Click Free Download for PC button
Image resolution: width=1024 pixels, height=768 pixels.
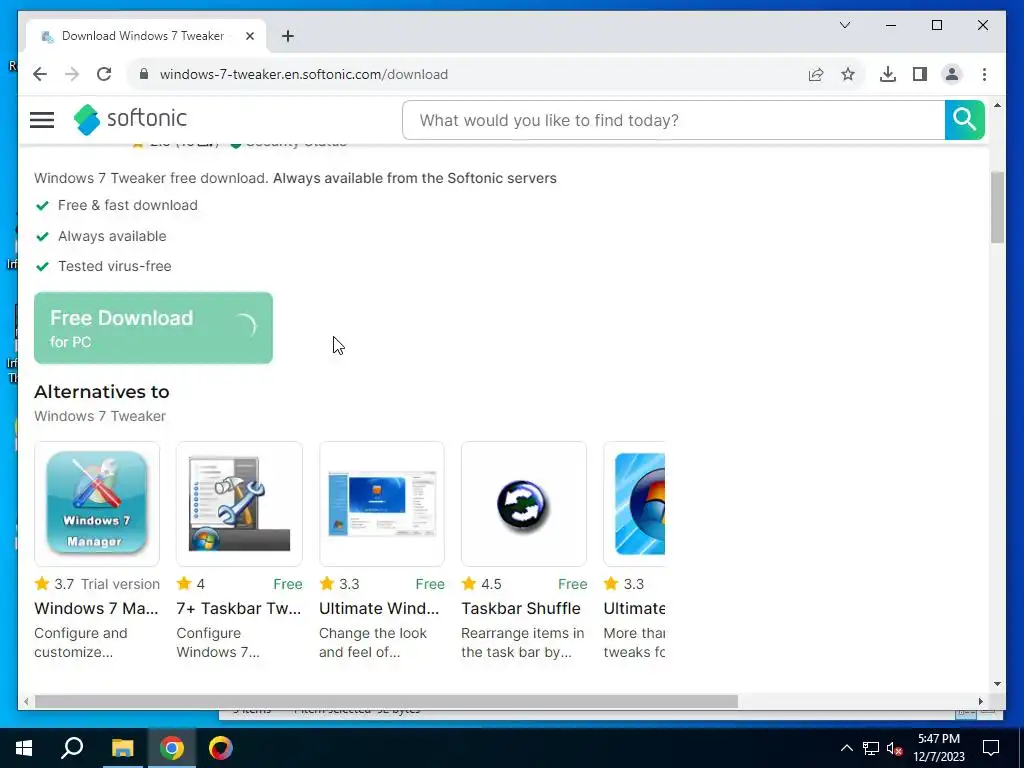[x=153, y=328]
